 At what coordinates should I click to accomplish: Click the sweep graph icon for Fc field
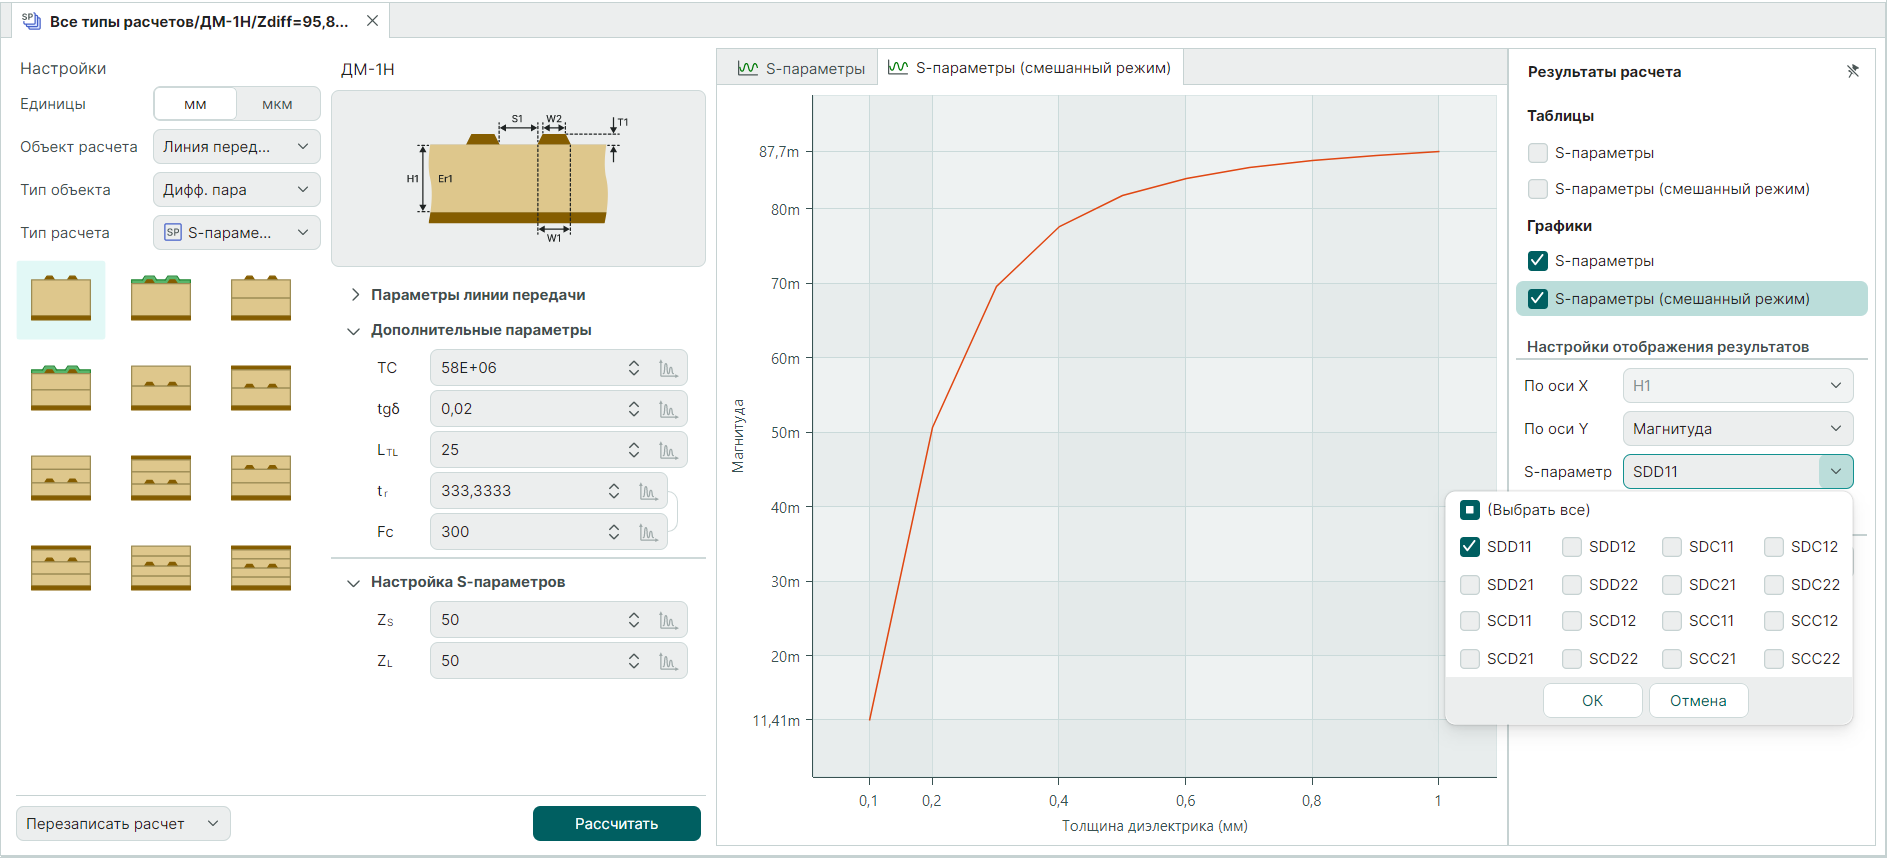pos(648,532)
